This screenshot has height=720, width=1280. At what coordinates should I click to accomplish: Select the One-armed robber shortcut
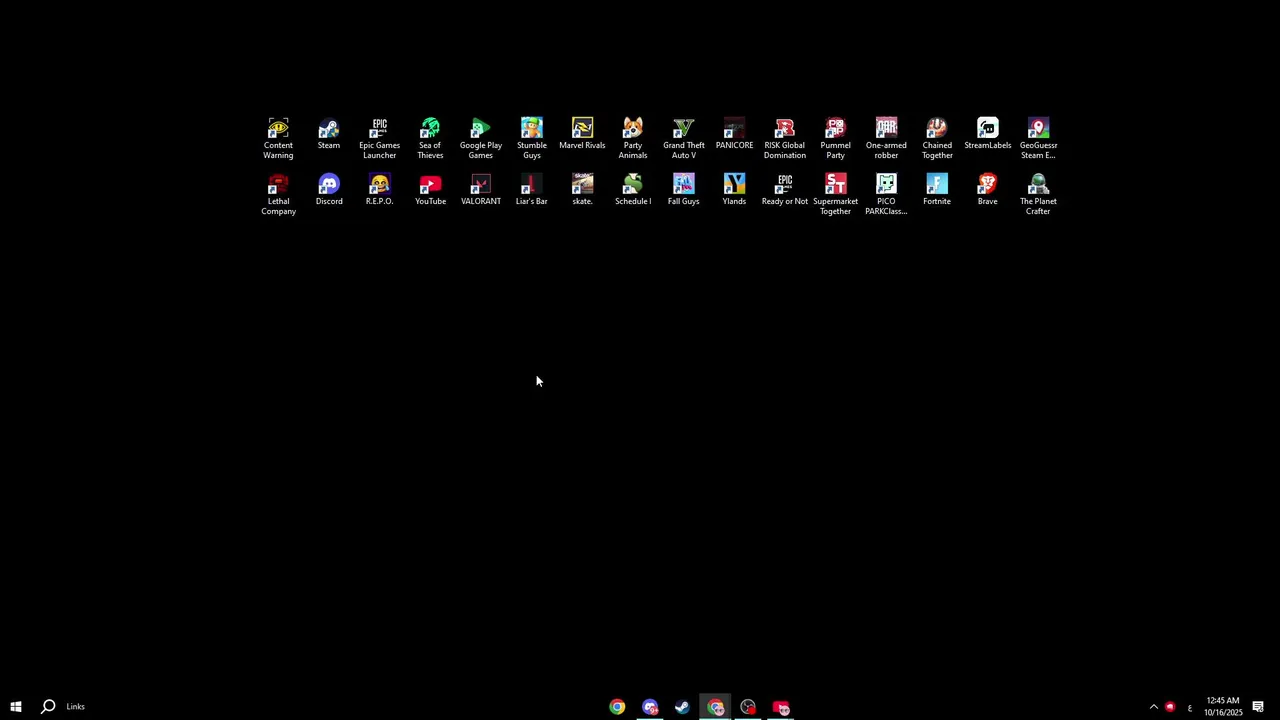tap(886, 138)
